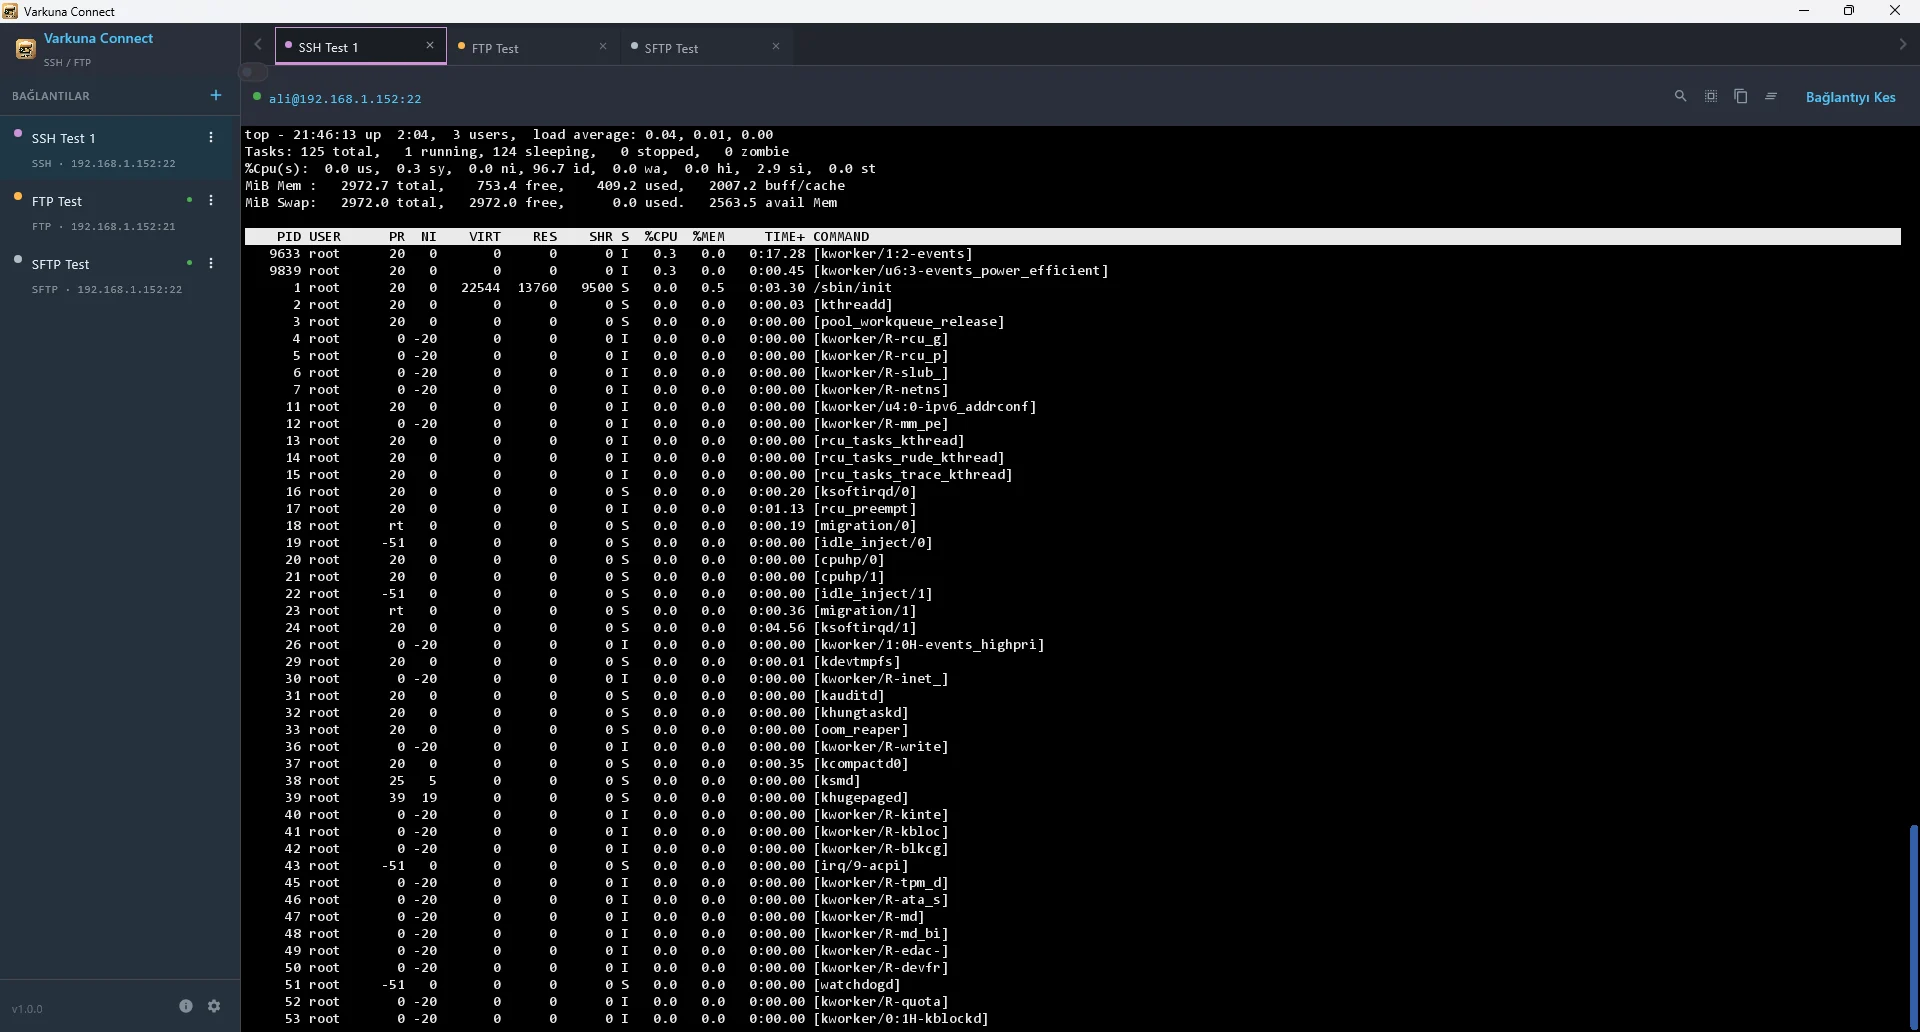Image resolution: width=1920 pixels, height=1032 pixels.
Task: Click the v1.0.0 version label
Action: pos(27,1009)
